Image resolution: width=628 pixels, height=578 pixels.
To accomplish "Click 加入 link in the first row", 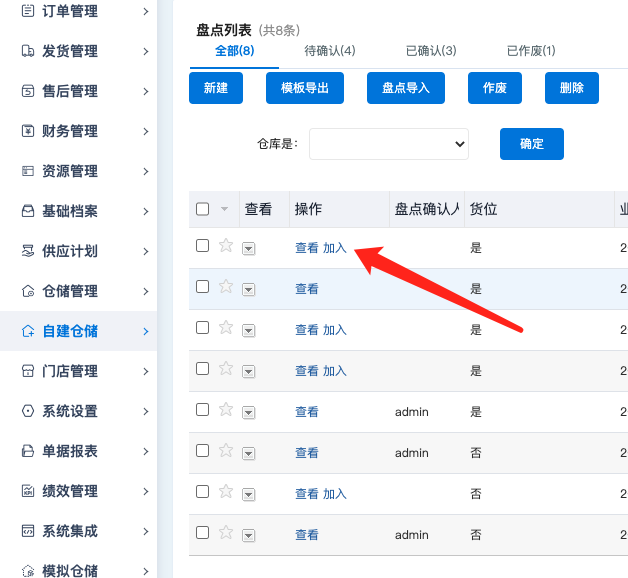I will pos(334,248).
